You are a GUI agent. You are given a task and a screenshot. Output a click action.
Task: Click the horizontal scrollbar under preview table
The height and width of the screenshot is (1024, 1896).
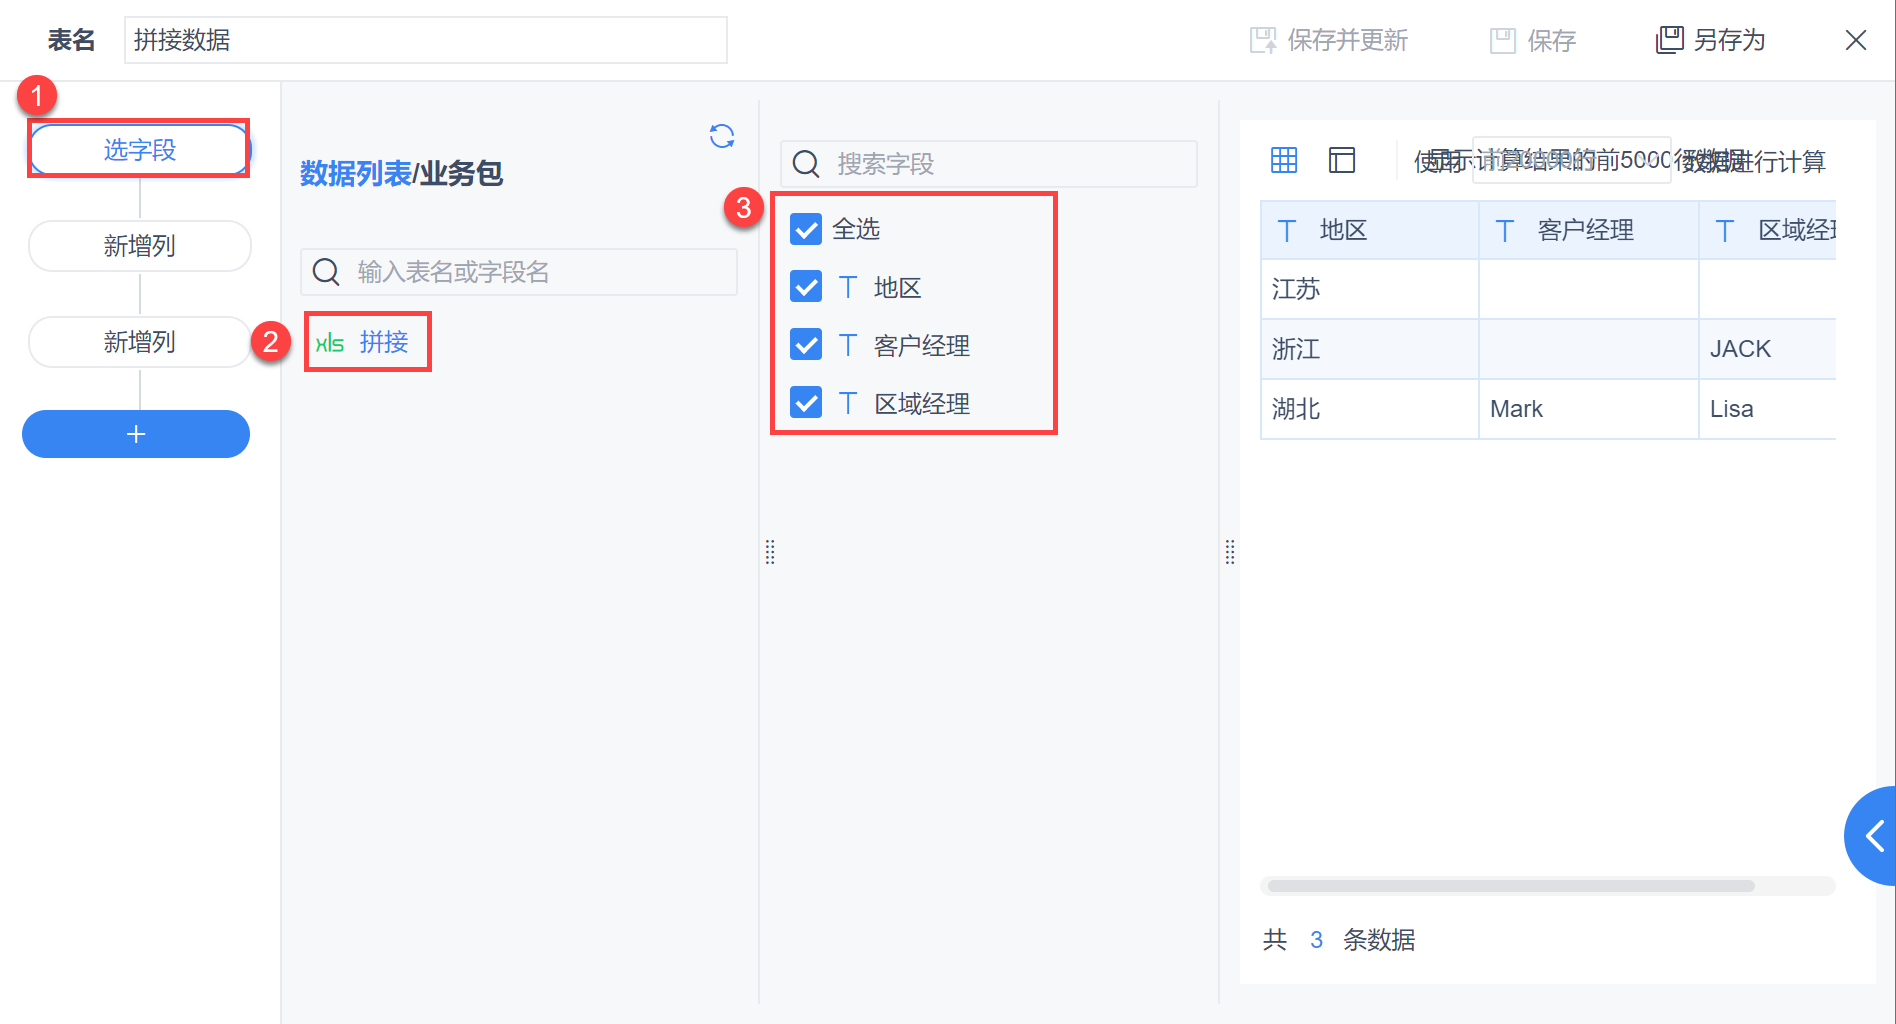1510,886
